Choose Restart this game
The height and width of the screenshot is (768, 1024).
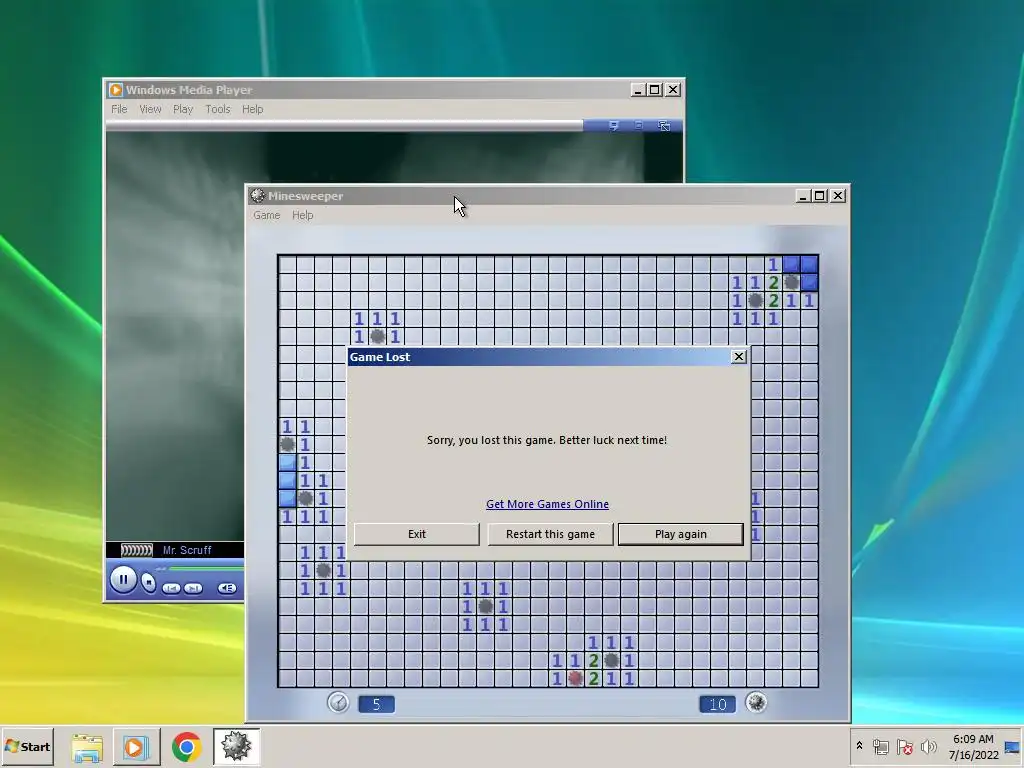[x=550, y=534]
